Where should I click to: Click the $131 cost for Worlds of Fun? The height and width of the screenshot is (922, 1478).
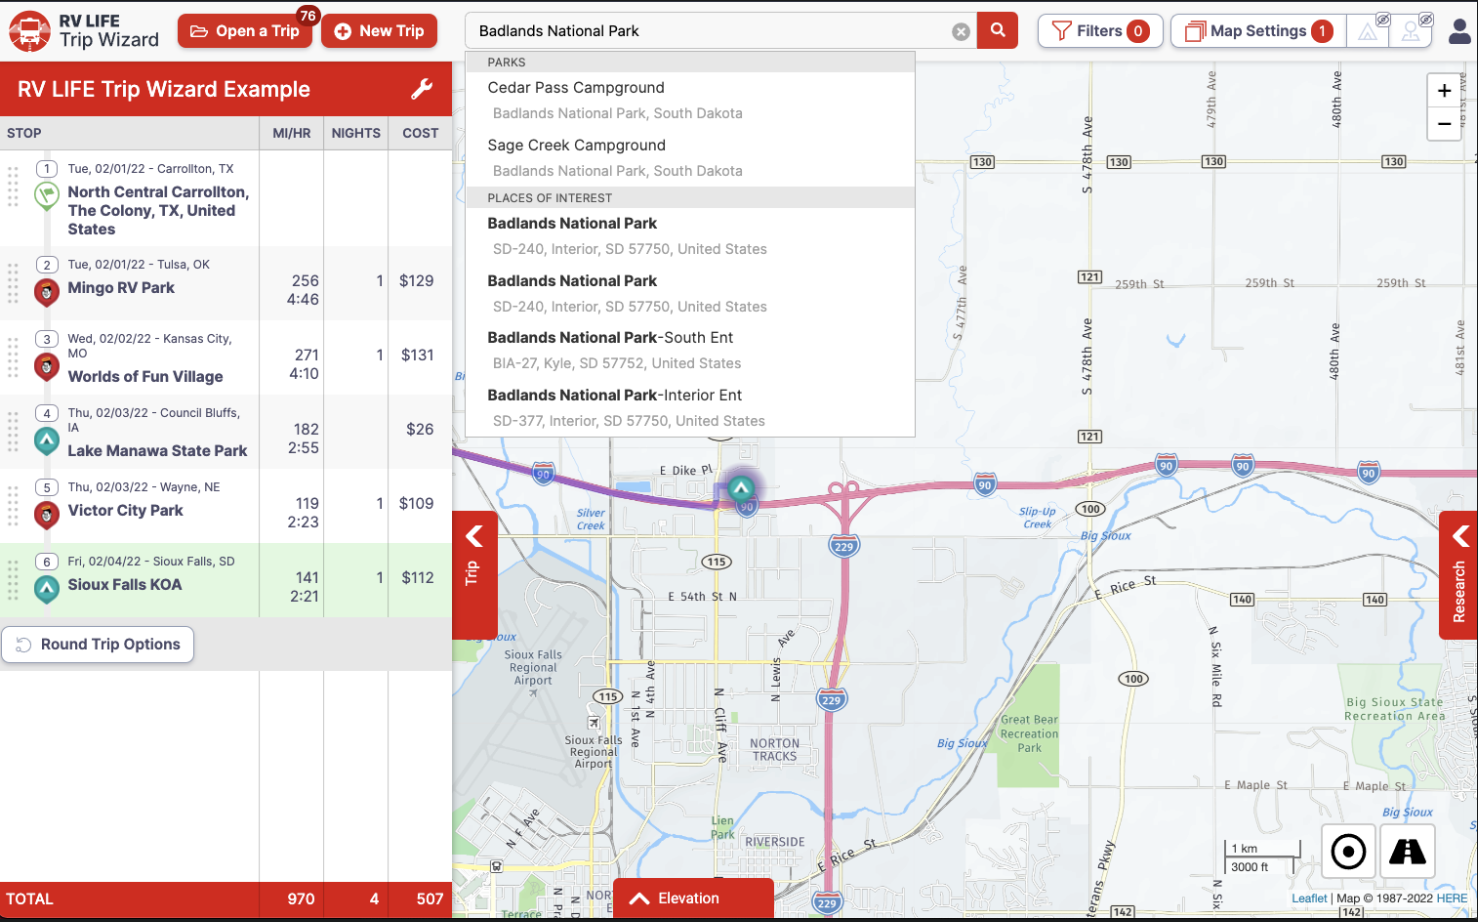click(x=417, y=355)
